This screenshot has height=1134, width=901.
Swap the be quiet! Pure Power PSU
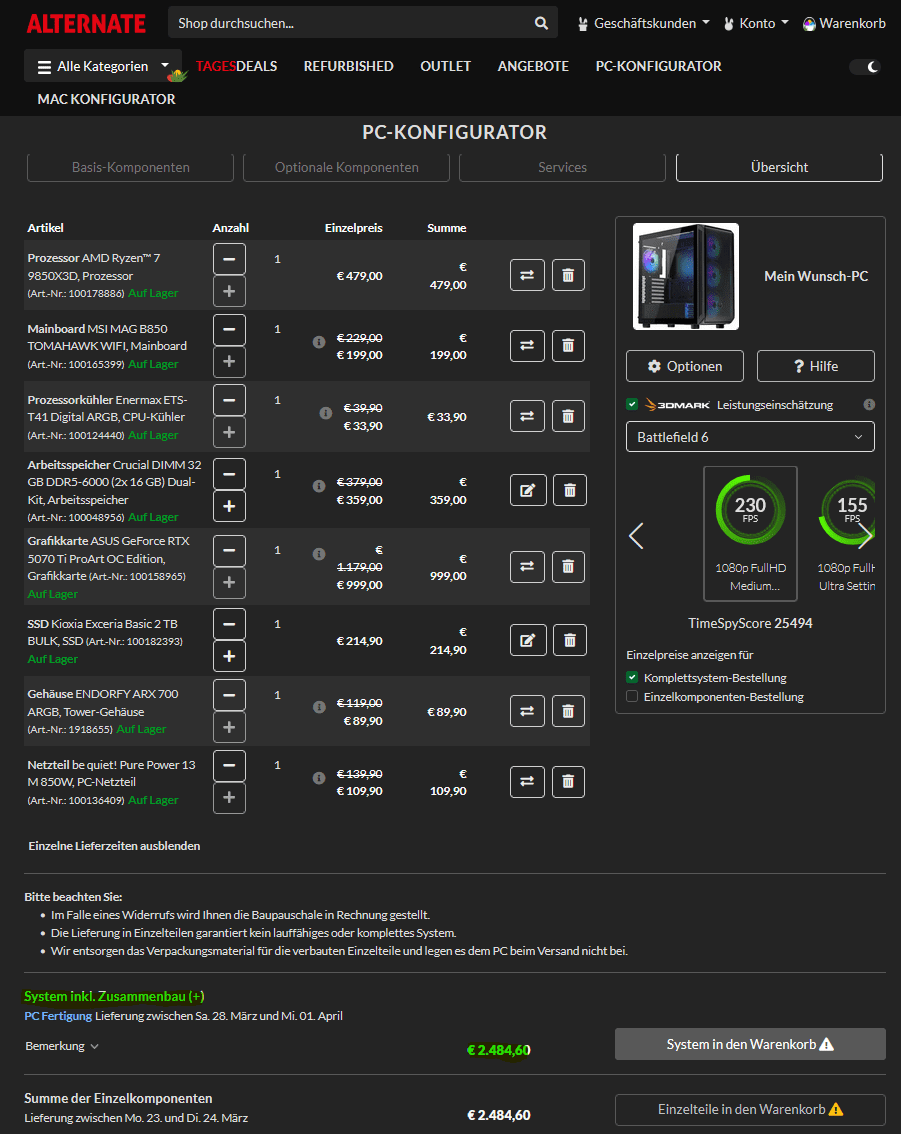(527, 782)
